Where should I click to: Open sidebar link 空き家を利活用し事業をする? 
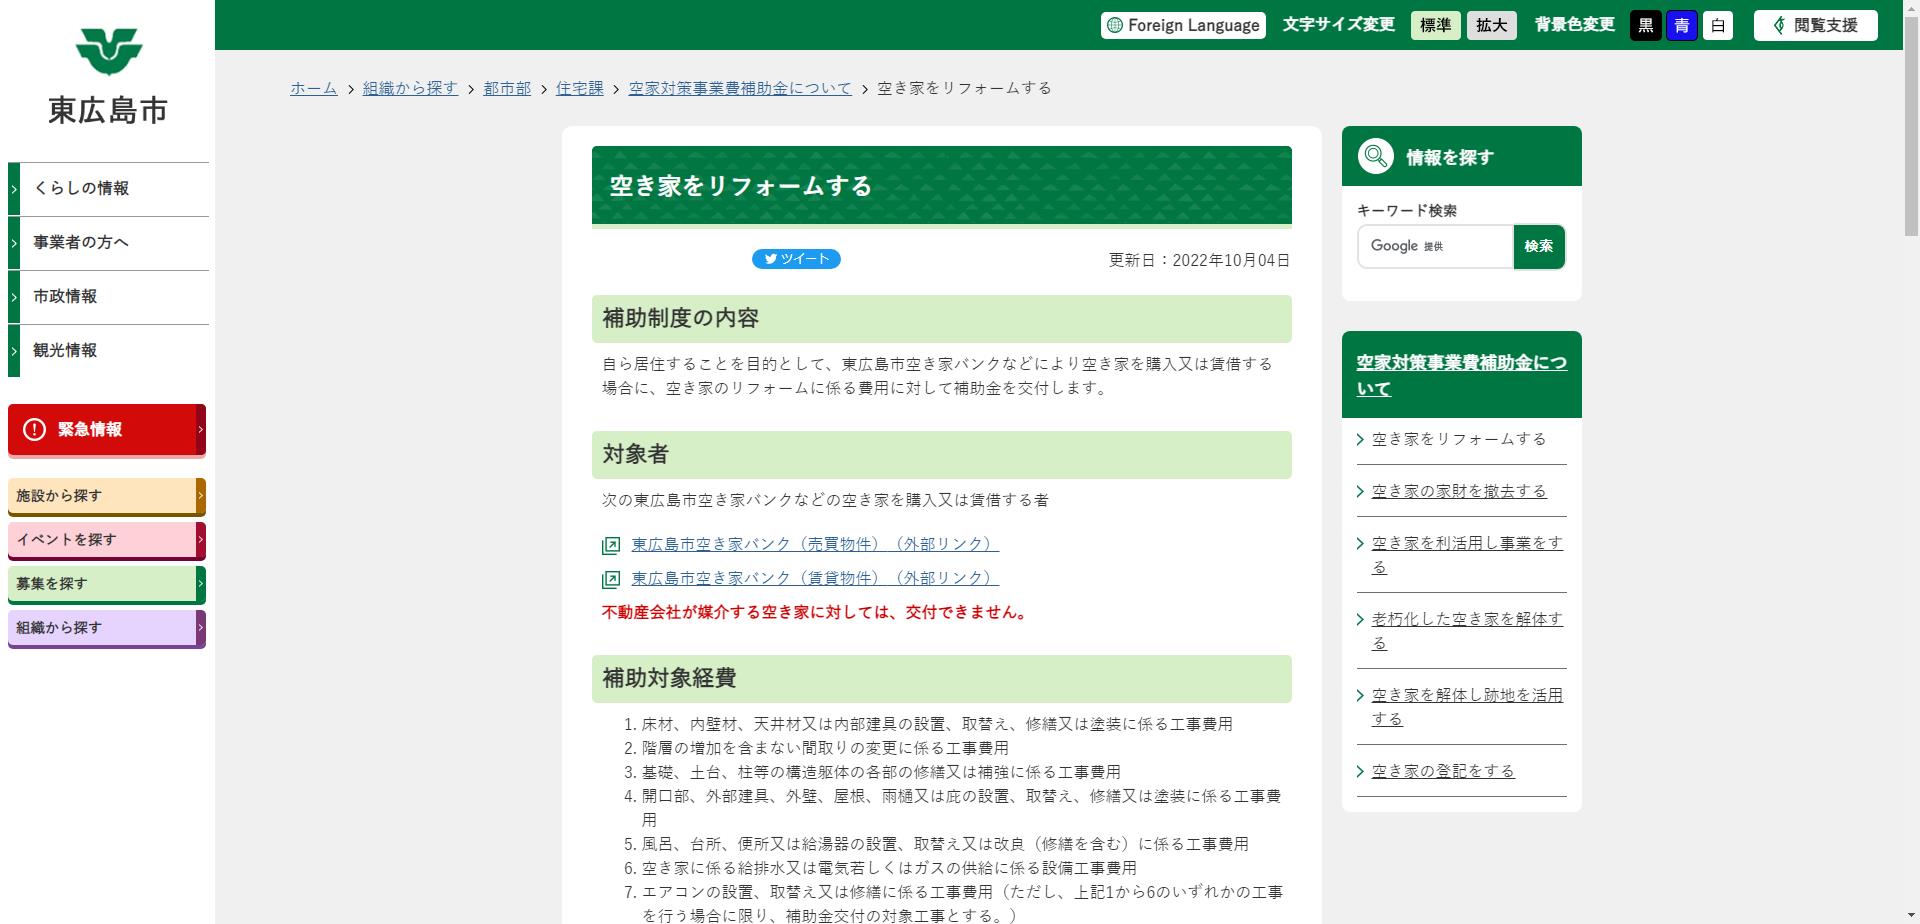pos(1467,555)
